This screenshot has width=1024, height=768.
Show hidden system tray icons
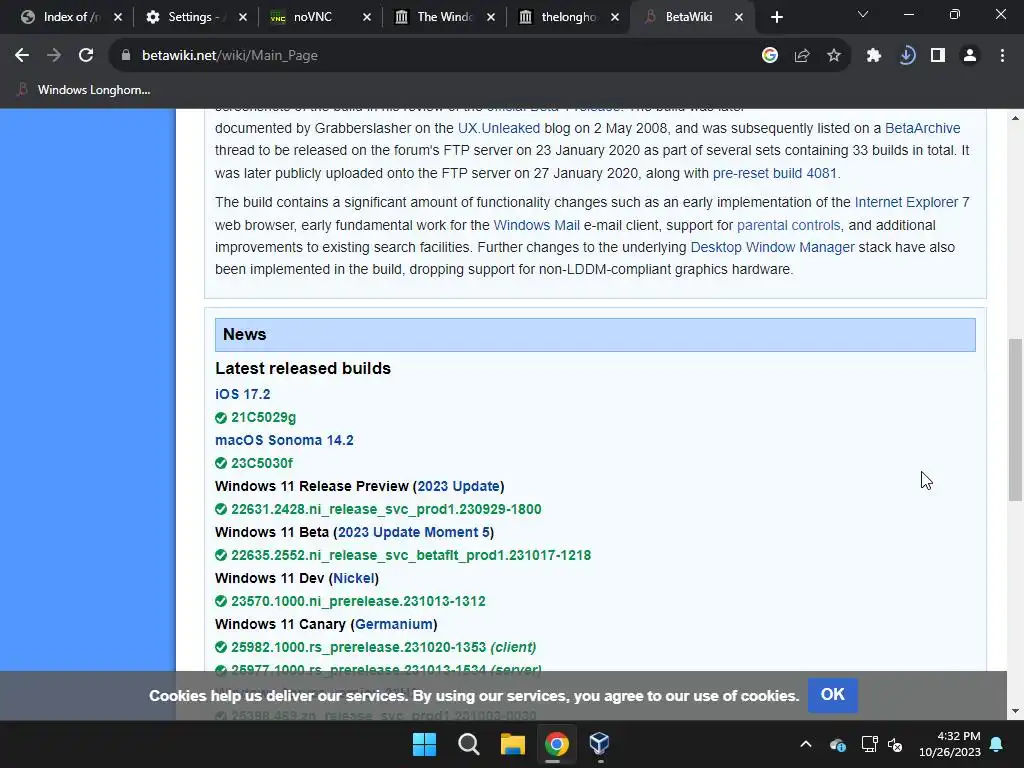806,744
